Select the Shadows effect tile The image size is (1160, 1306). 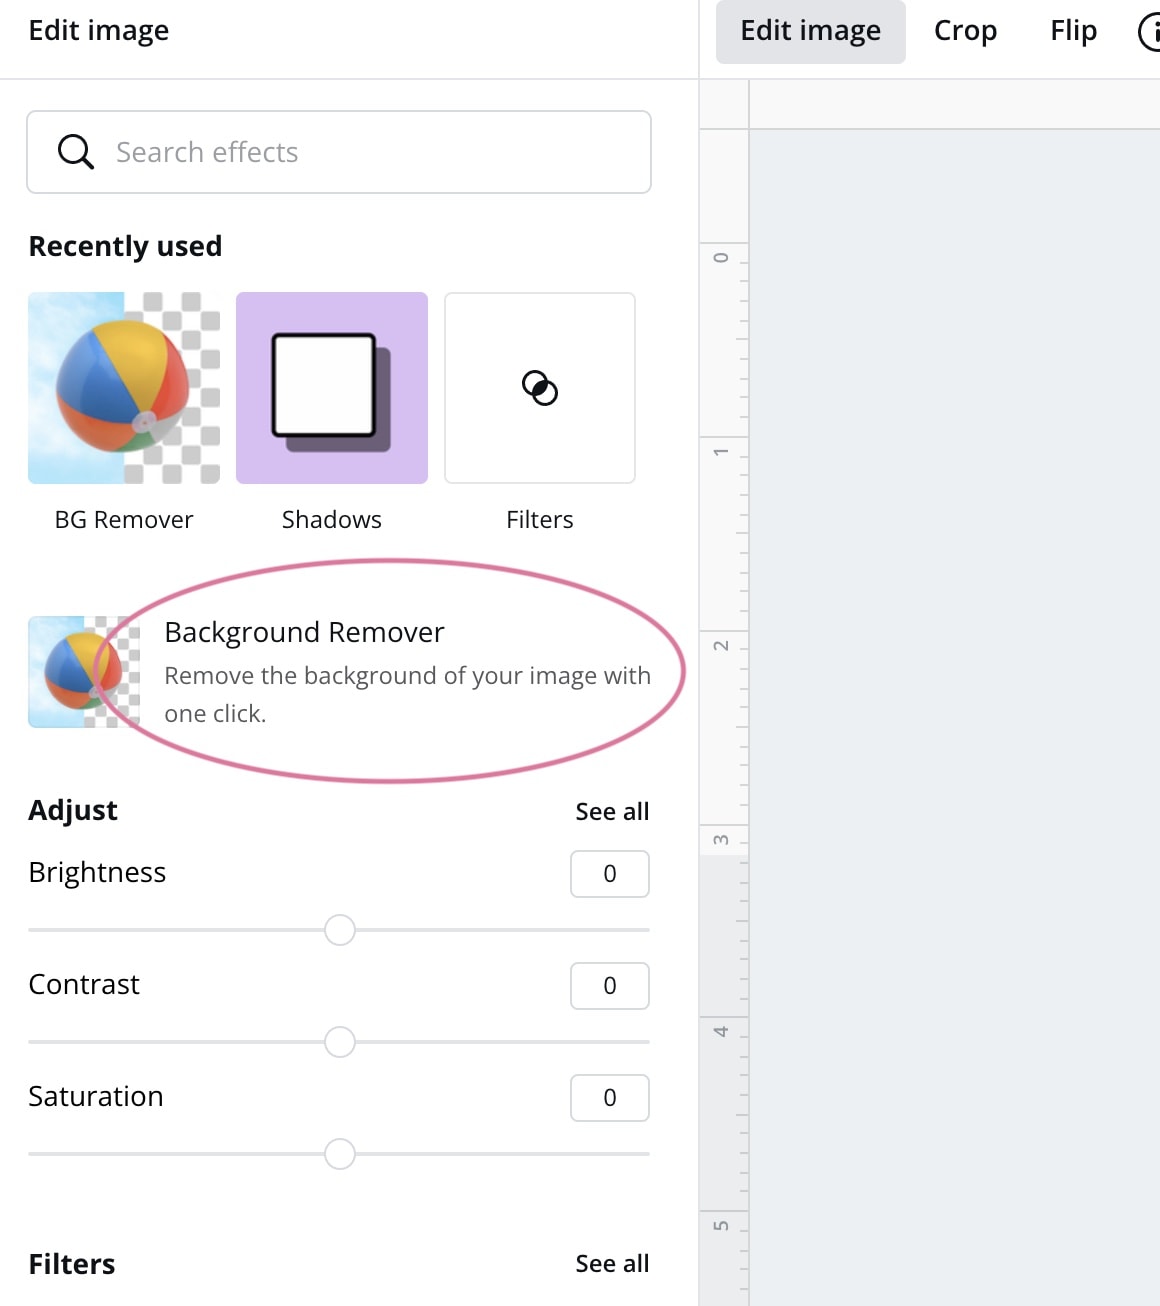[332, 388]
